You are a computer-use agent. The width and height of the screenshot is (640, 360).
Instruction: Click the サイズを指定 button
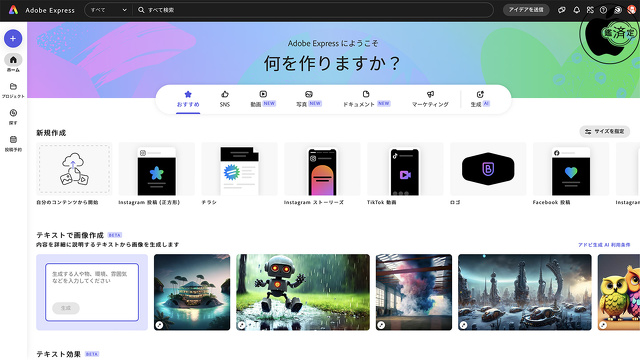point(604,131)
